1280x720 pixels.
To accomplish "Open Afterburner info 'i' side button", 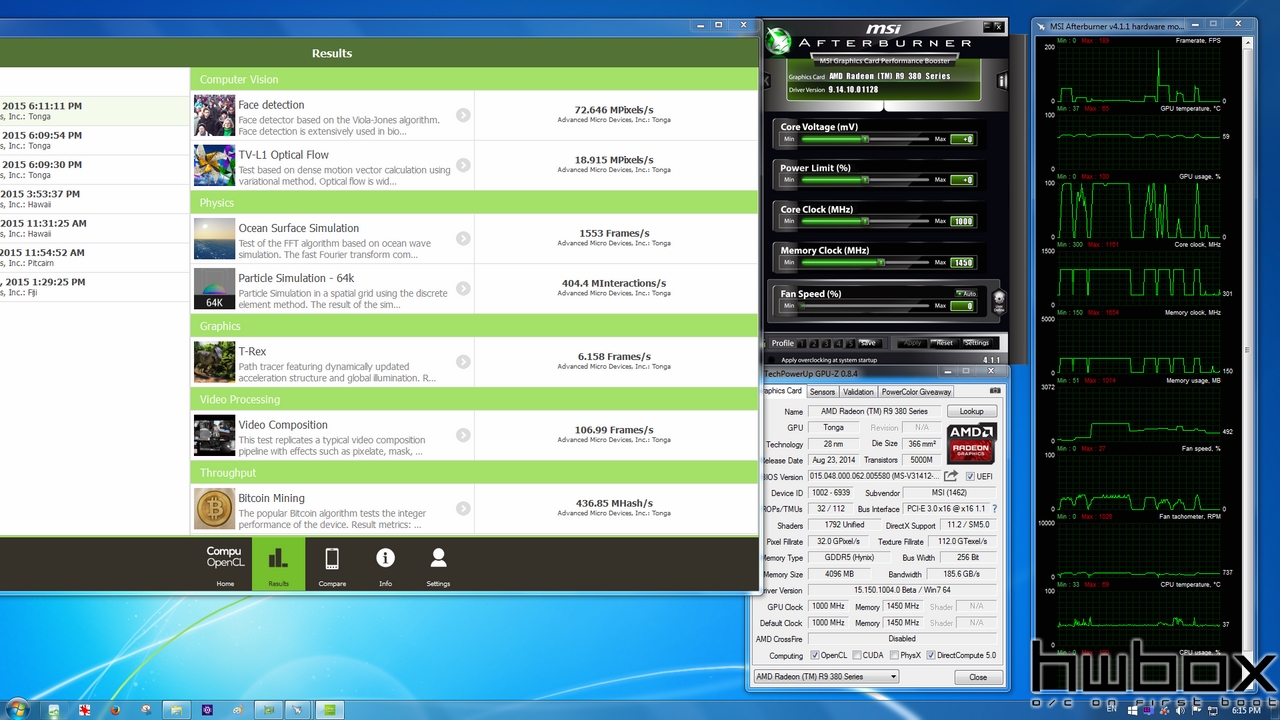I will tap(1002, 80).
